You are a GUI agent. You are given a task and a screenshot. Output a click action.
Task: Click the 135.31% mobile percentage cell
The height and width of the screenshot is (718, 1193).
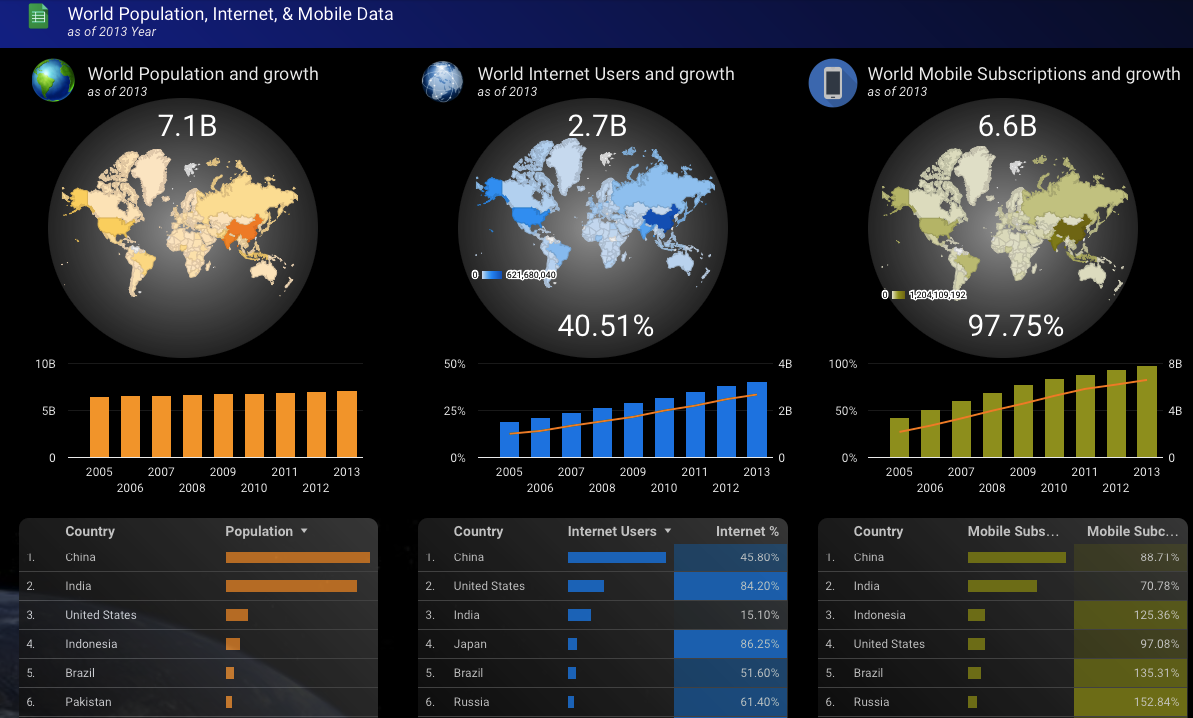click(x=1131, y=672)
